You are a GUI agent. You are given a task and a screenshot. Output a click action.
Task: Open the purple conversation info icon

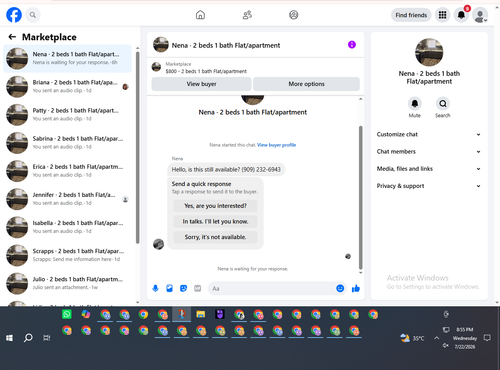352,45
